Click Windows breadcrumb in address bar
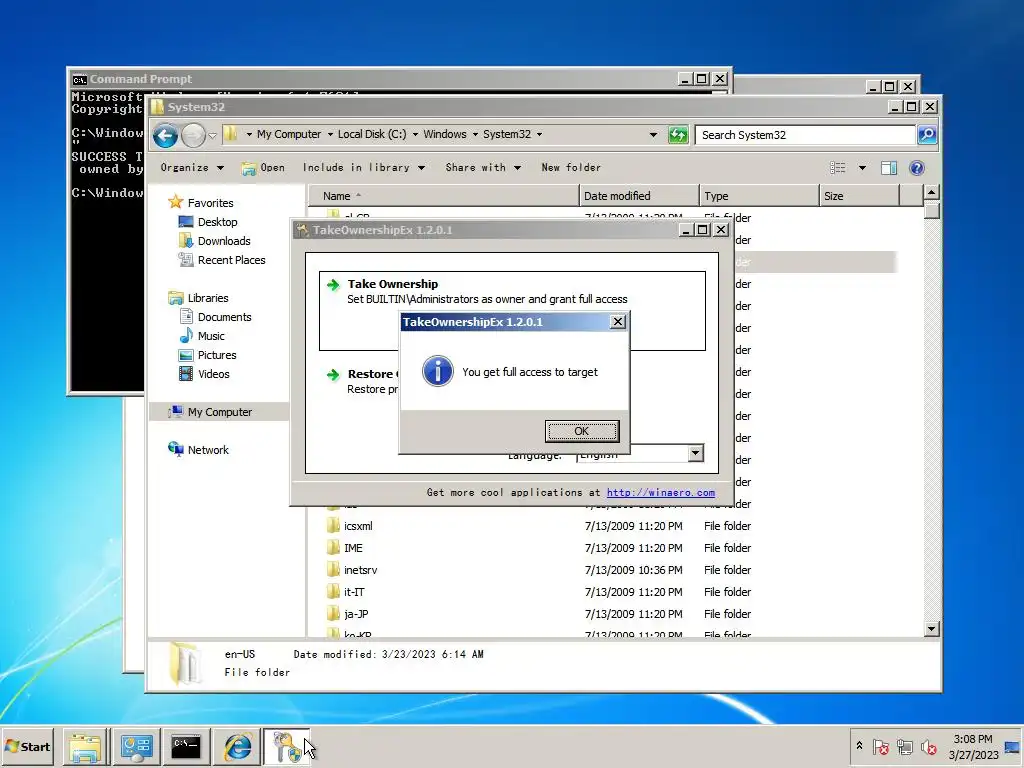Image resolution: width=1024 pixels, height=768 pixels. (445, 134)
